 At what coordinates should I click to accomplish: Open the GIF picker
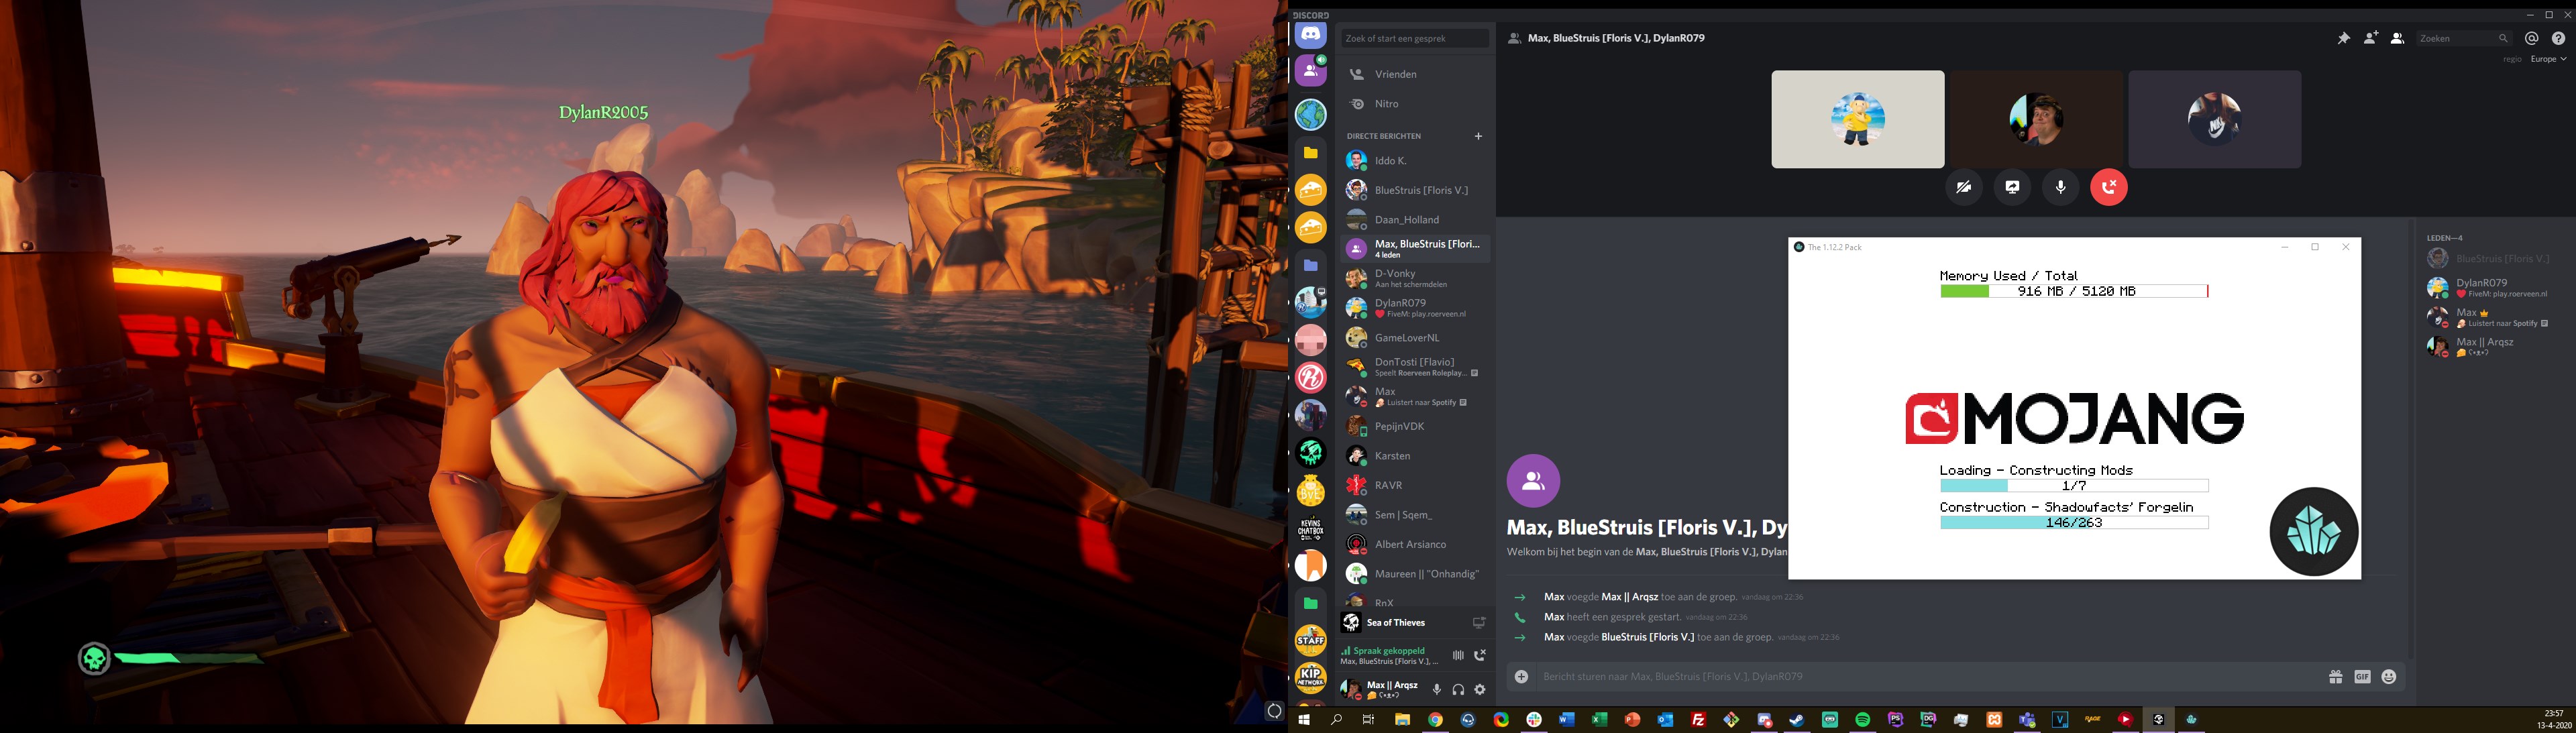point(2362,677)
